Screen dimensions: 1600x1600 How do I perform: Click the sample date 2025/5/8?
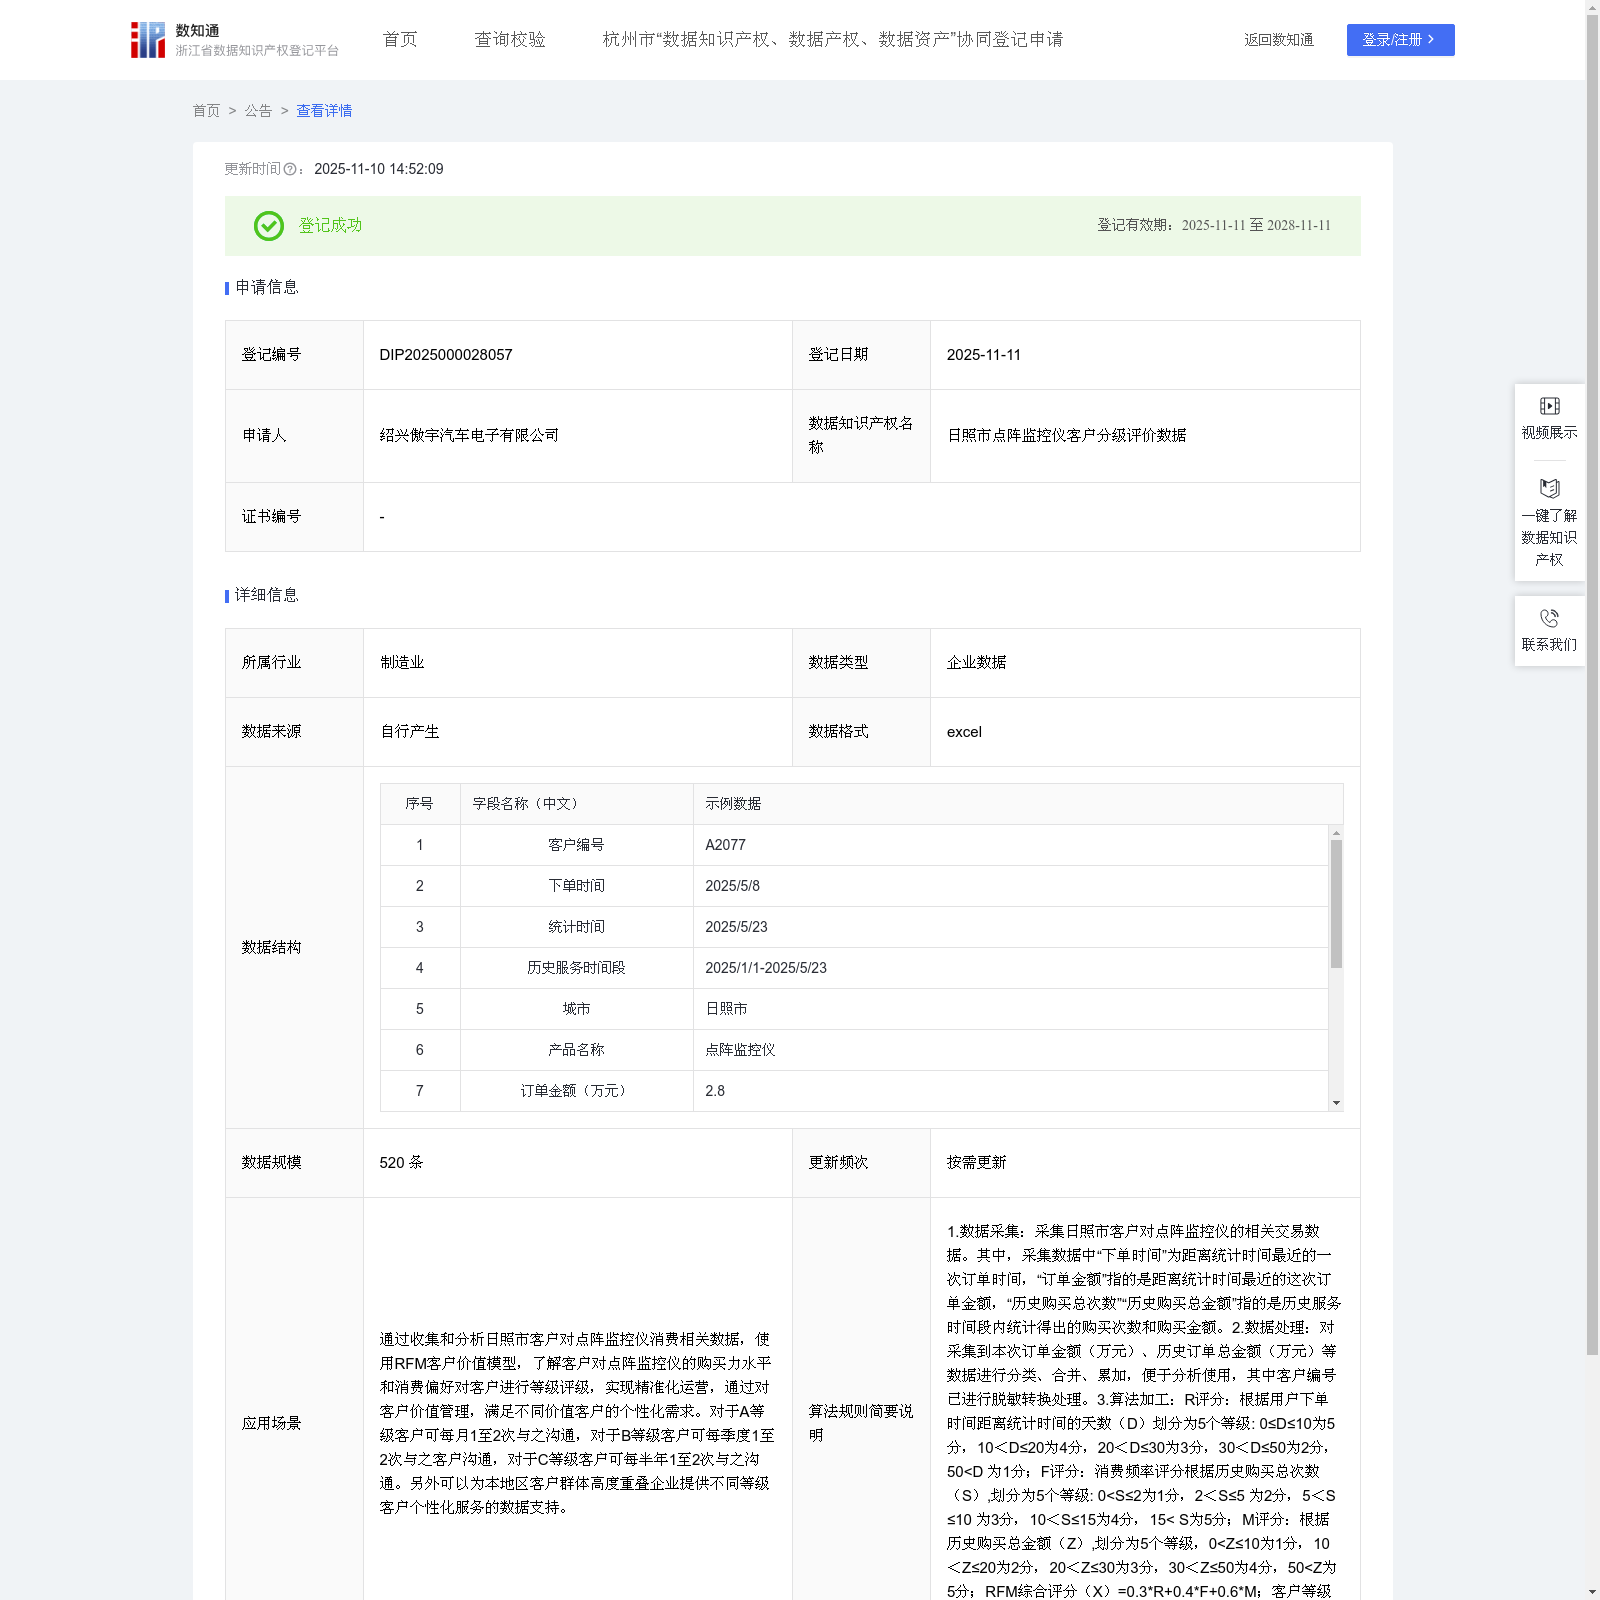click(732, 886)
